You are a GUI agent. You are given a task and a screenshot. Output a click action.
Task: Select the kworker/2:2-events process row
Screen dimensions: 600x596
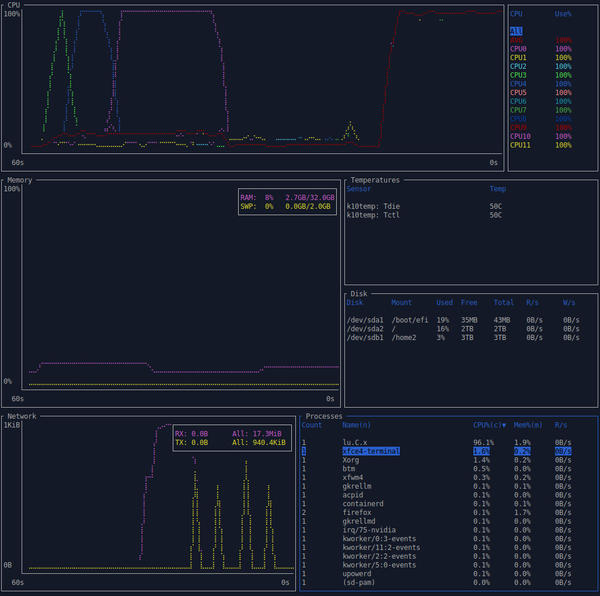(x=436, y=557)
